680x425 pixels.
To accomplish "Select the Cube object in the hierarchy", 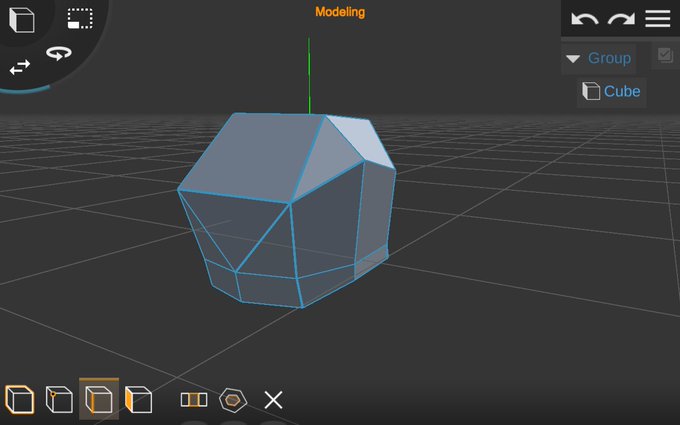I will (611, 92).
